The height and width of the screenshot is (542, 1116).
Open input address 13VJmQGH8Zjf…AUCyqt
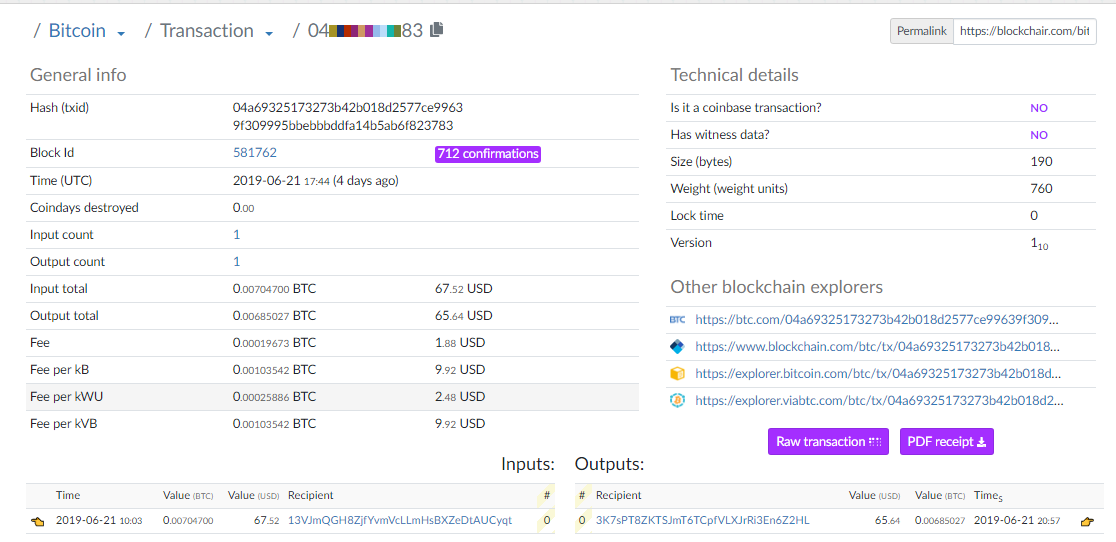pos(400,521)
